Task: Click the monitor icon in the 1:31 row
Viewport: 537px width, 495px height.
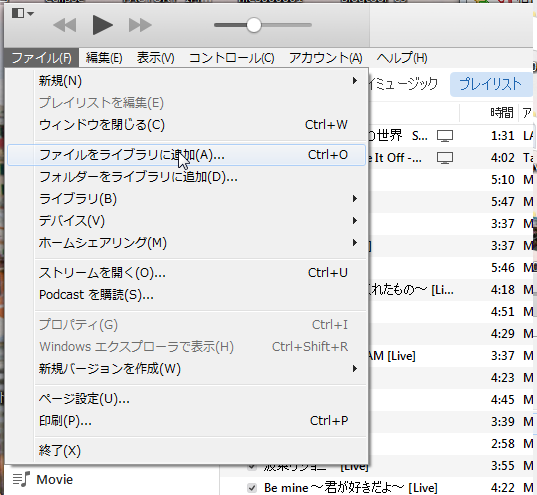Action: tap(445, 136)
